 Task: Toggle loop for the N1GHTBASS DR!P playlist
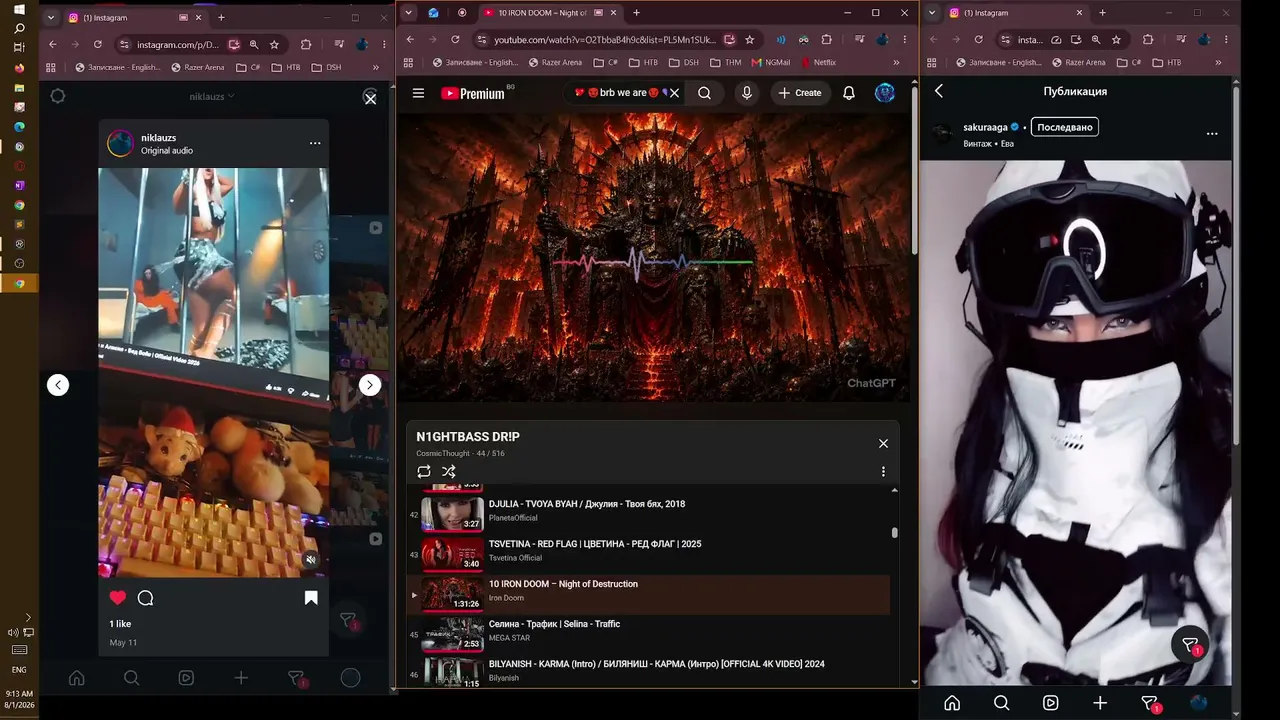coord(424,472)
